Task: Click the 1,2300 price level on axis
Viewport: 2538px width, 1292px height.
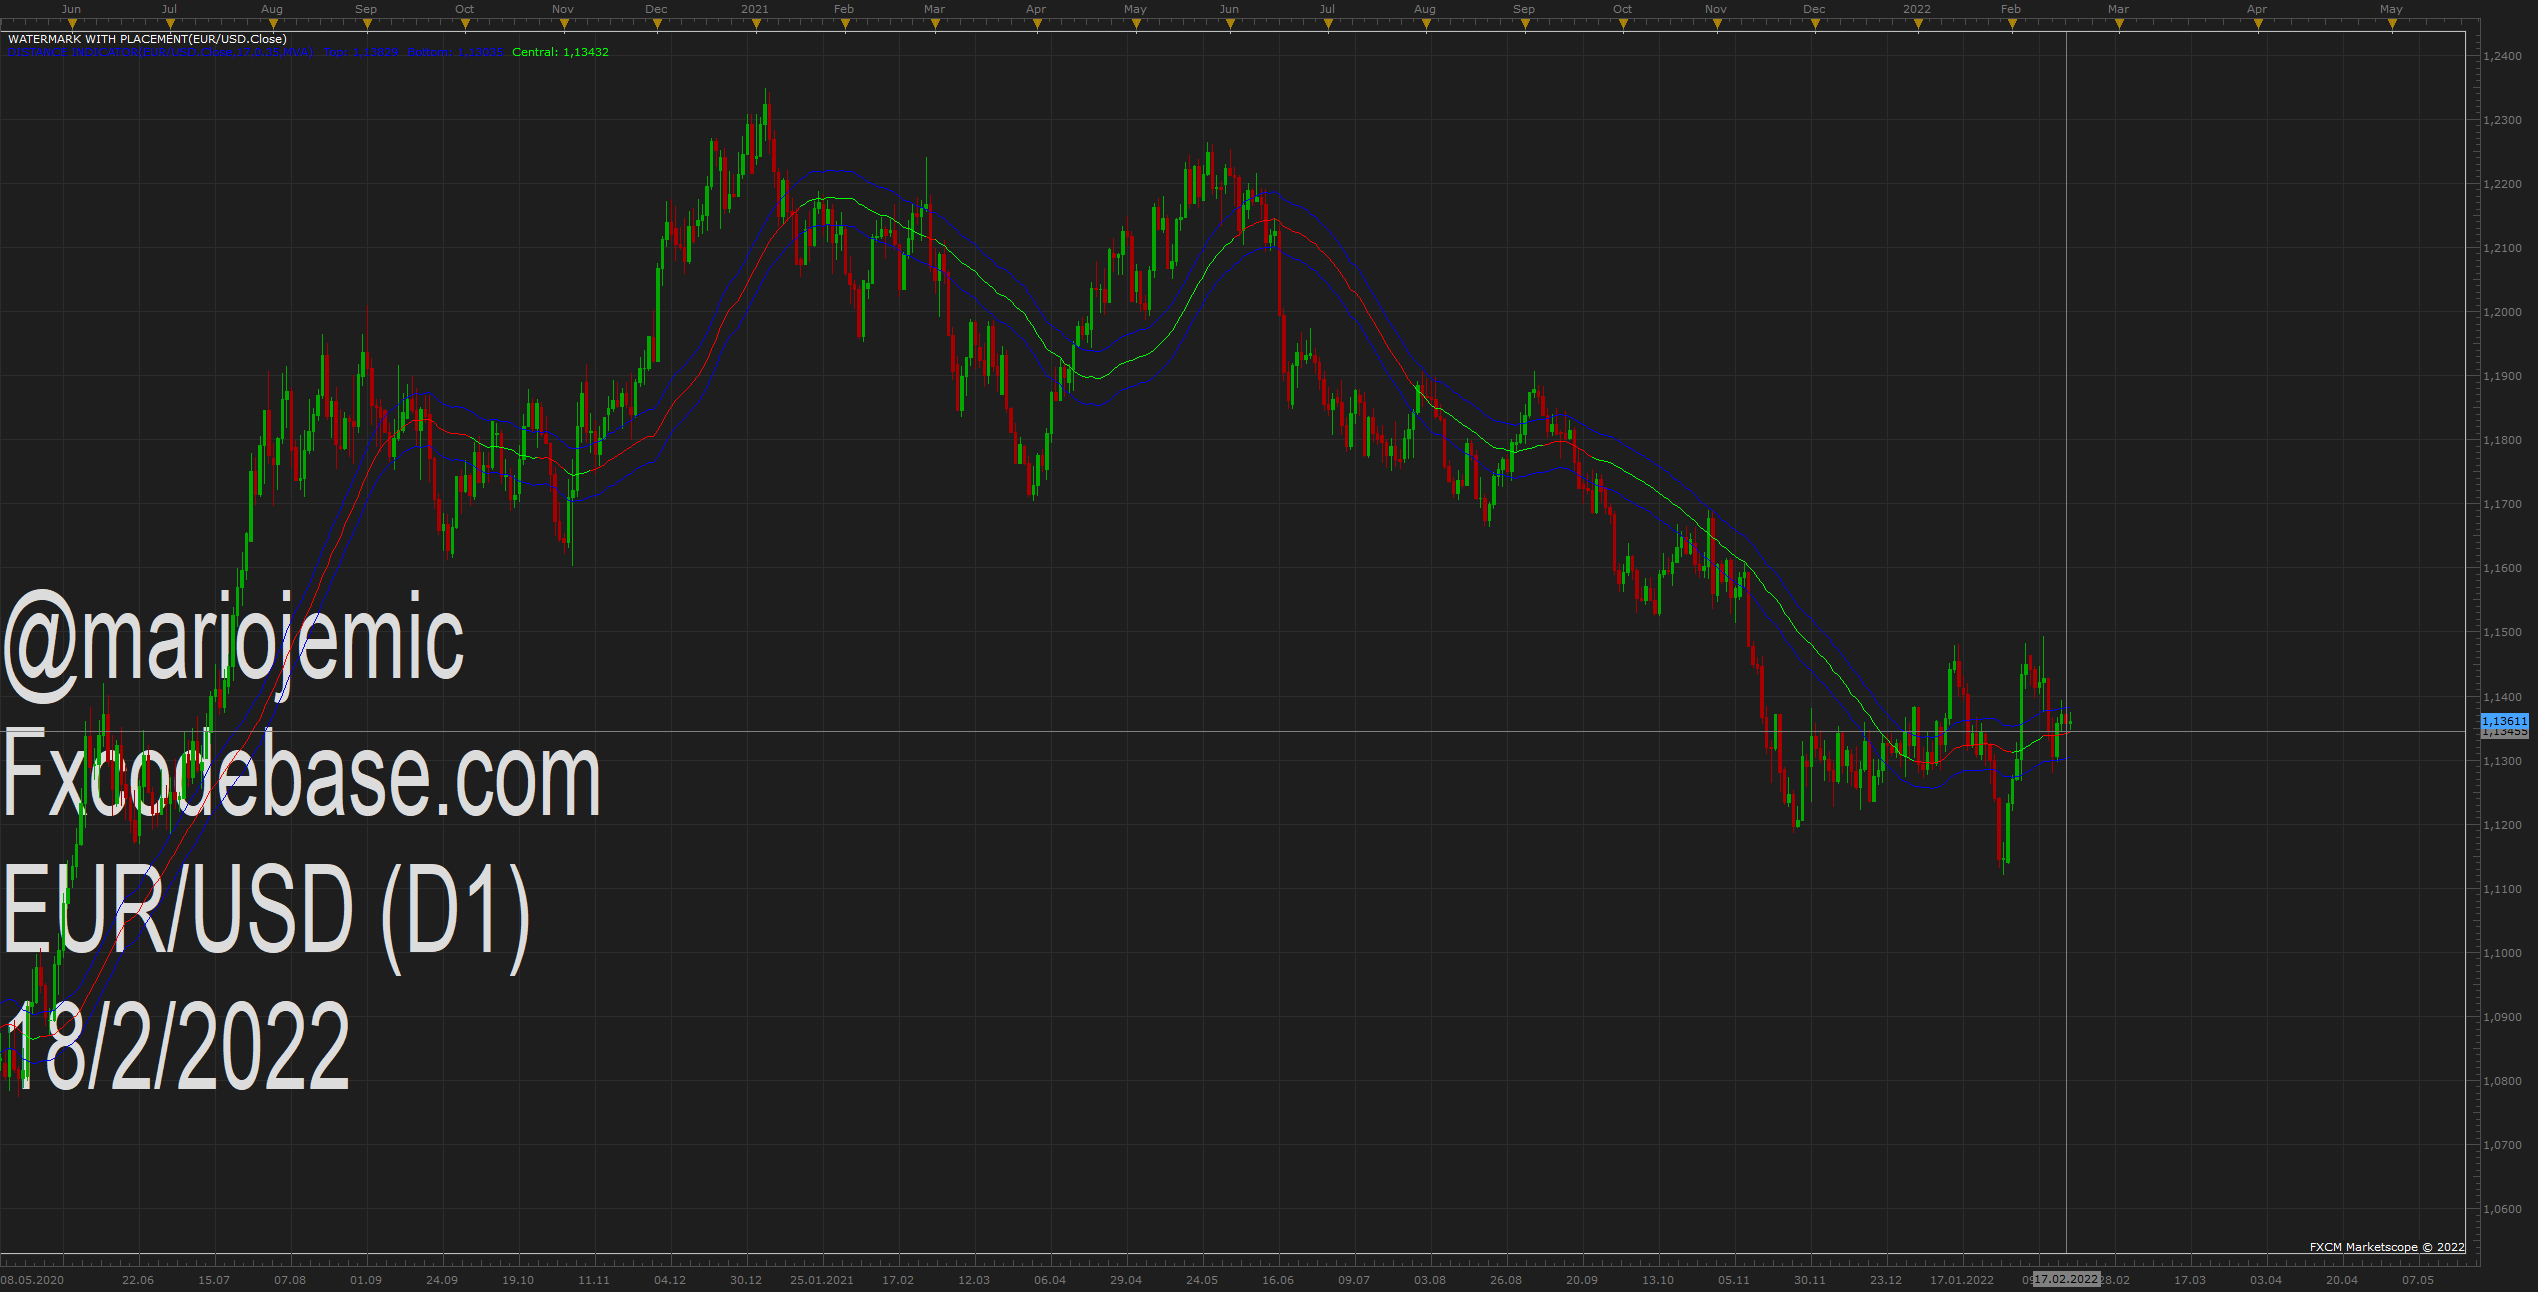Action: (x=2503, y=120)
